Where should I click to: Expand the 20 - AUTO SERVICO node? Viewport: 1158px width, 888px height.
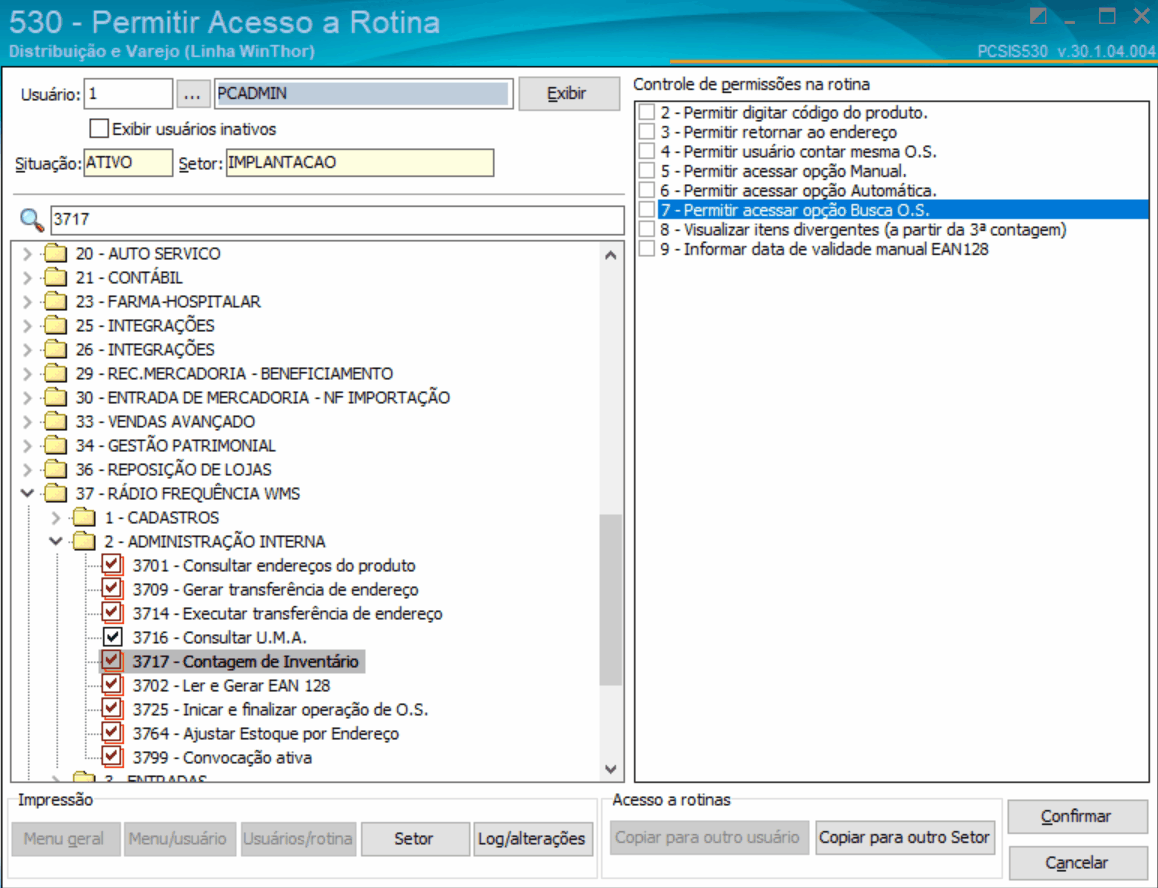pyautogui.click(x=27, y=253)
